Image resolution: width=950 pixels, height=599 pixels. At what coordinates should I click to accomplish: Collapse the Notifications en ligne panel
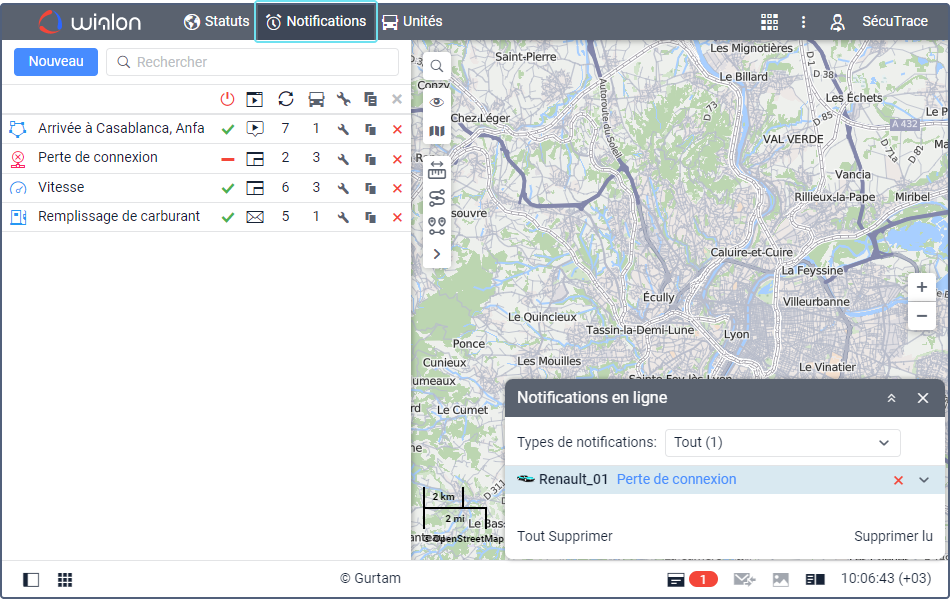click(891, 398)
